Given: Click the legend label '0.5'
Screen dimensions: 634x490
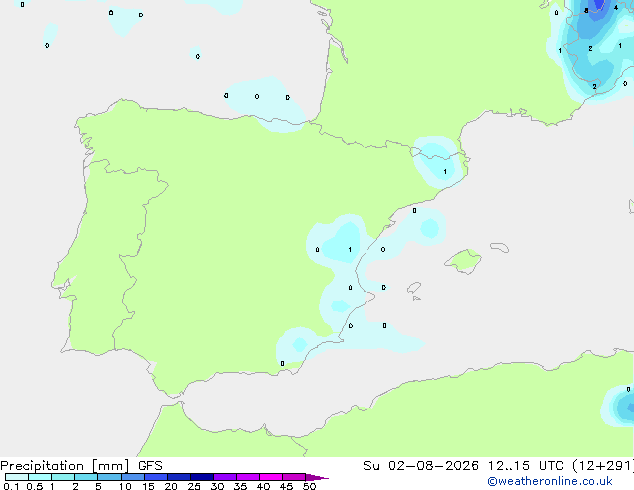Looking at the screenshot, I should coord(35,486).
